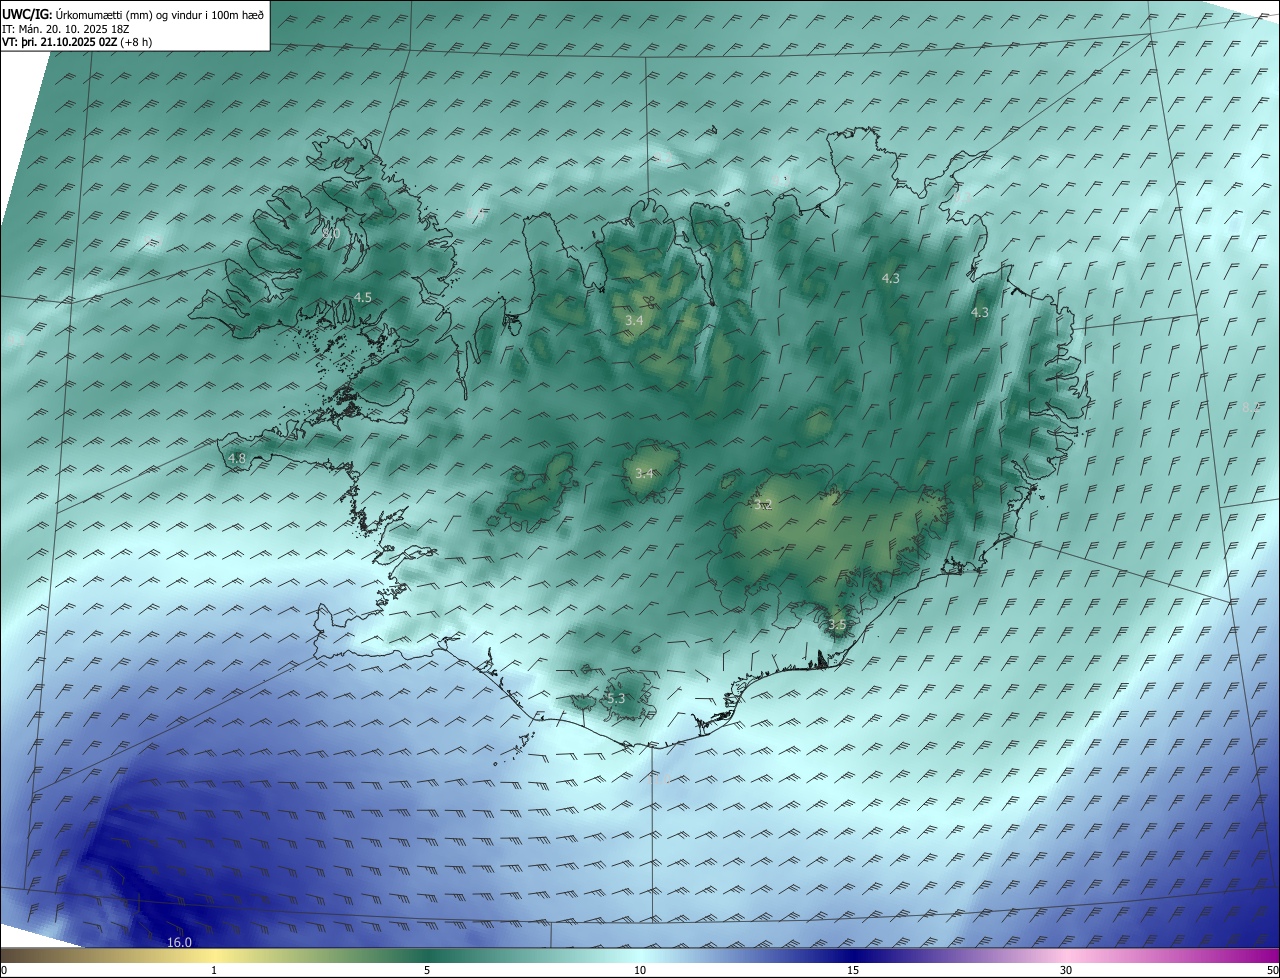Click the 4.8 value on Snæfellsnes peninsula

click(x=236, y=459)
